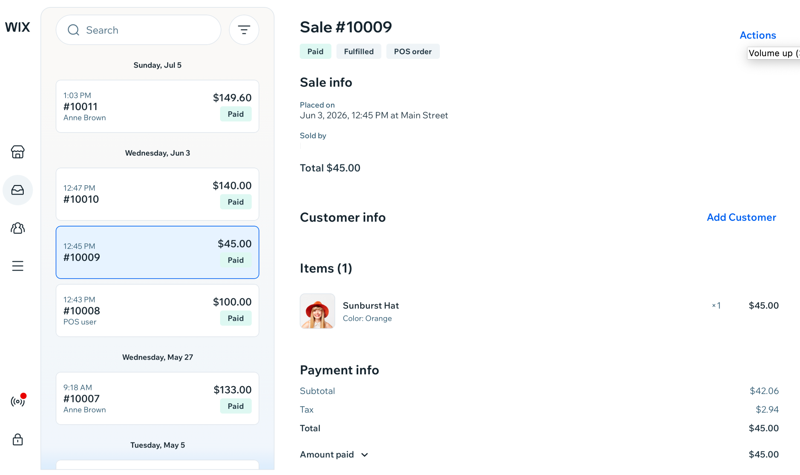Image resolution: width=800 pixels, height=475 pixels.
Task: Click the Payment info heading
Action: click(x=339, y=370)
